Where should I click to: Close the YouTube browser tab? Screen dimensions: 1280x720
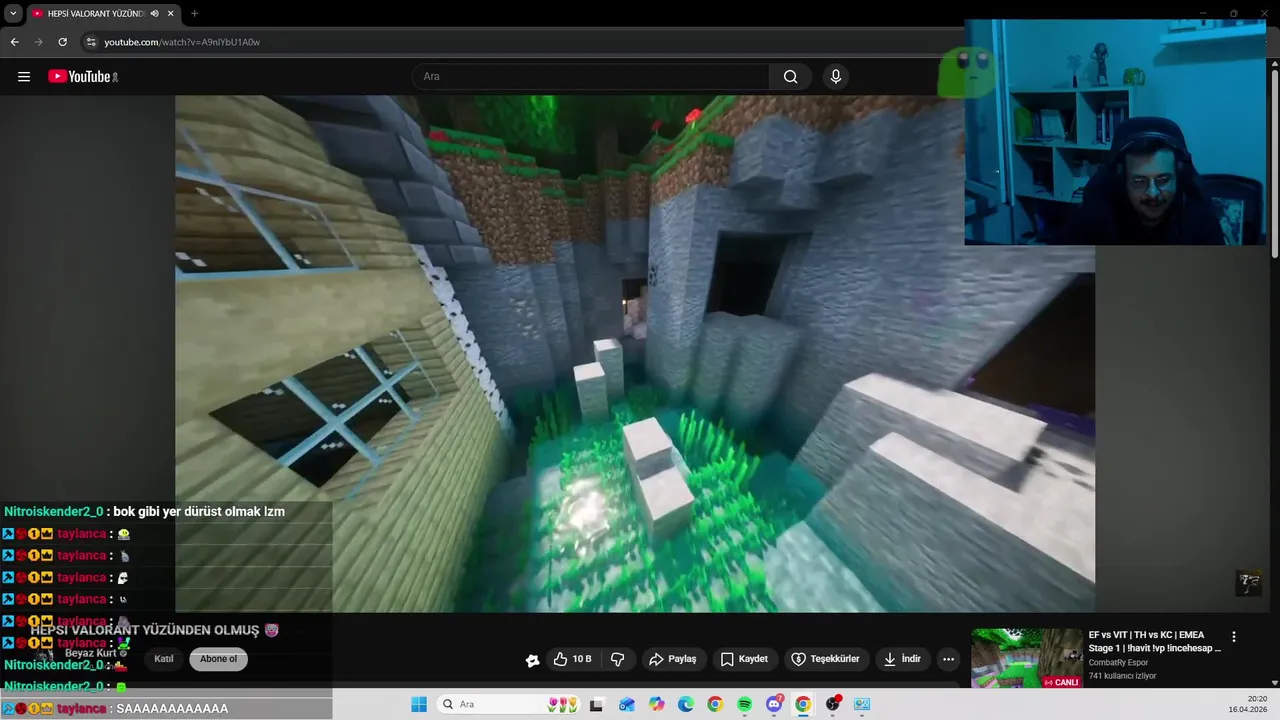coord(170,13)
